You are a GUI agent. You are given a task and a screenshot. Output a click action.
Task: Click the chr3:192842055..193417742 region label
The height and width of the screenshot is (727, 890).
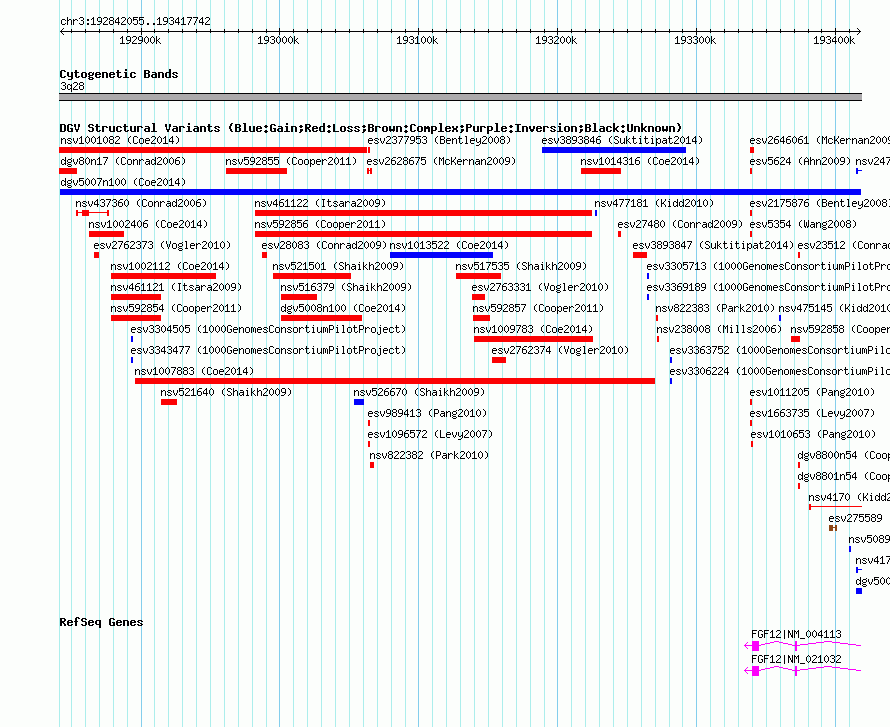point(135,21)
